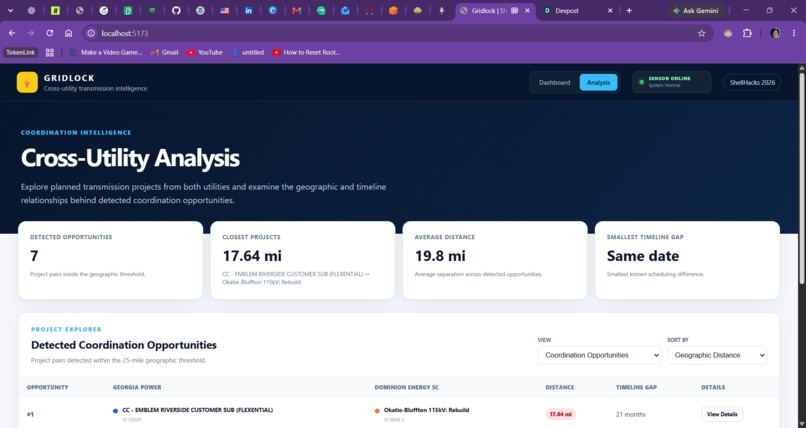Click the Smallest Timeline Gap card
This screenshot has height=428, width=806.
tap(687, 260)
